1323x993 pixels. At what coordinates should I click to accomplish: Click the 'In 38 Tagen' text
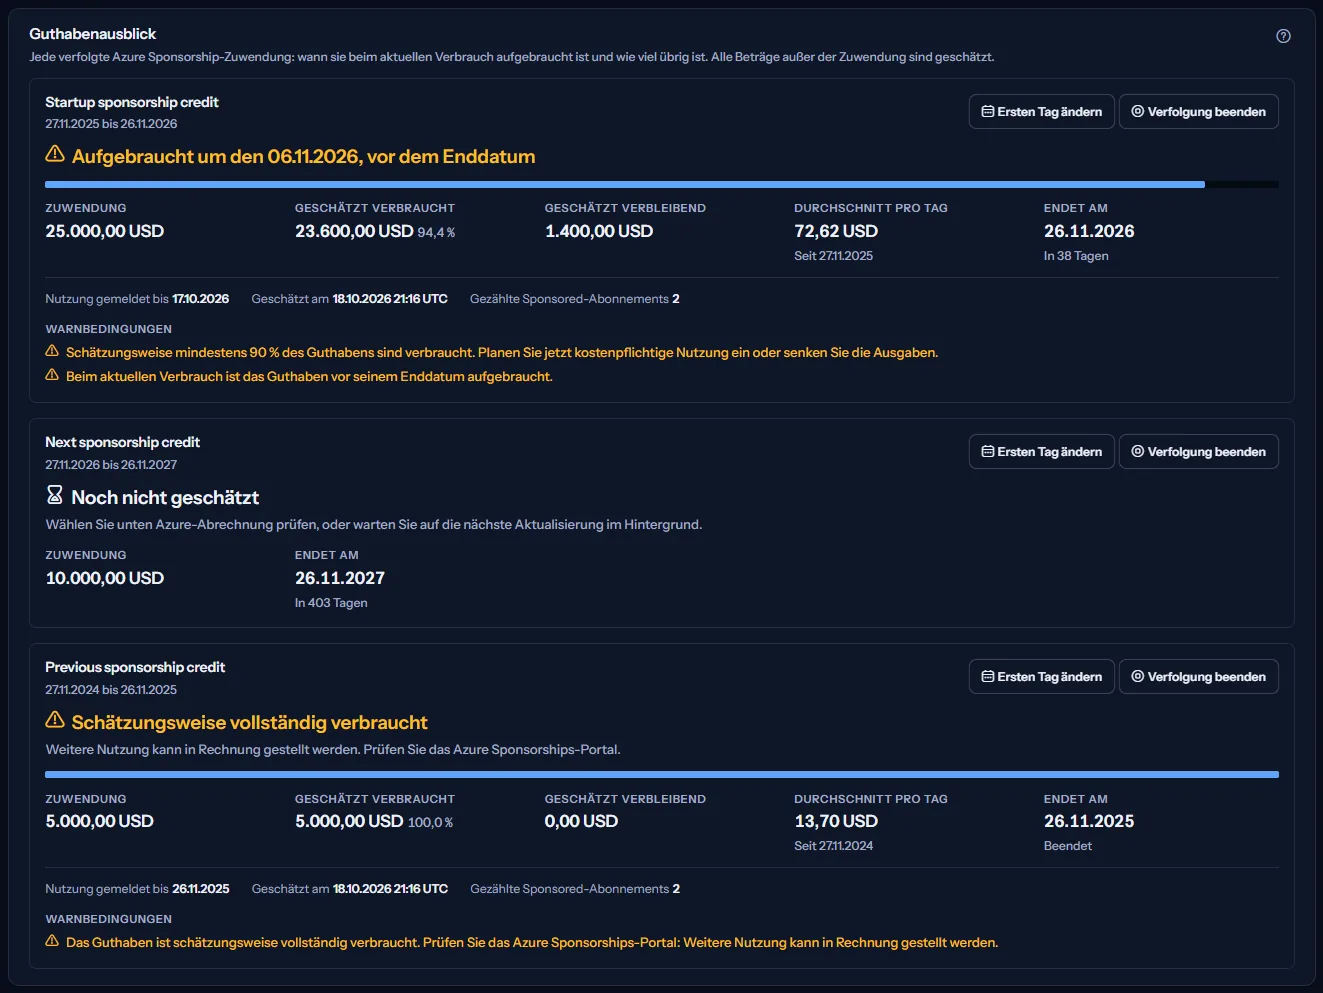click(1076, 256)
